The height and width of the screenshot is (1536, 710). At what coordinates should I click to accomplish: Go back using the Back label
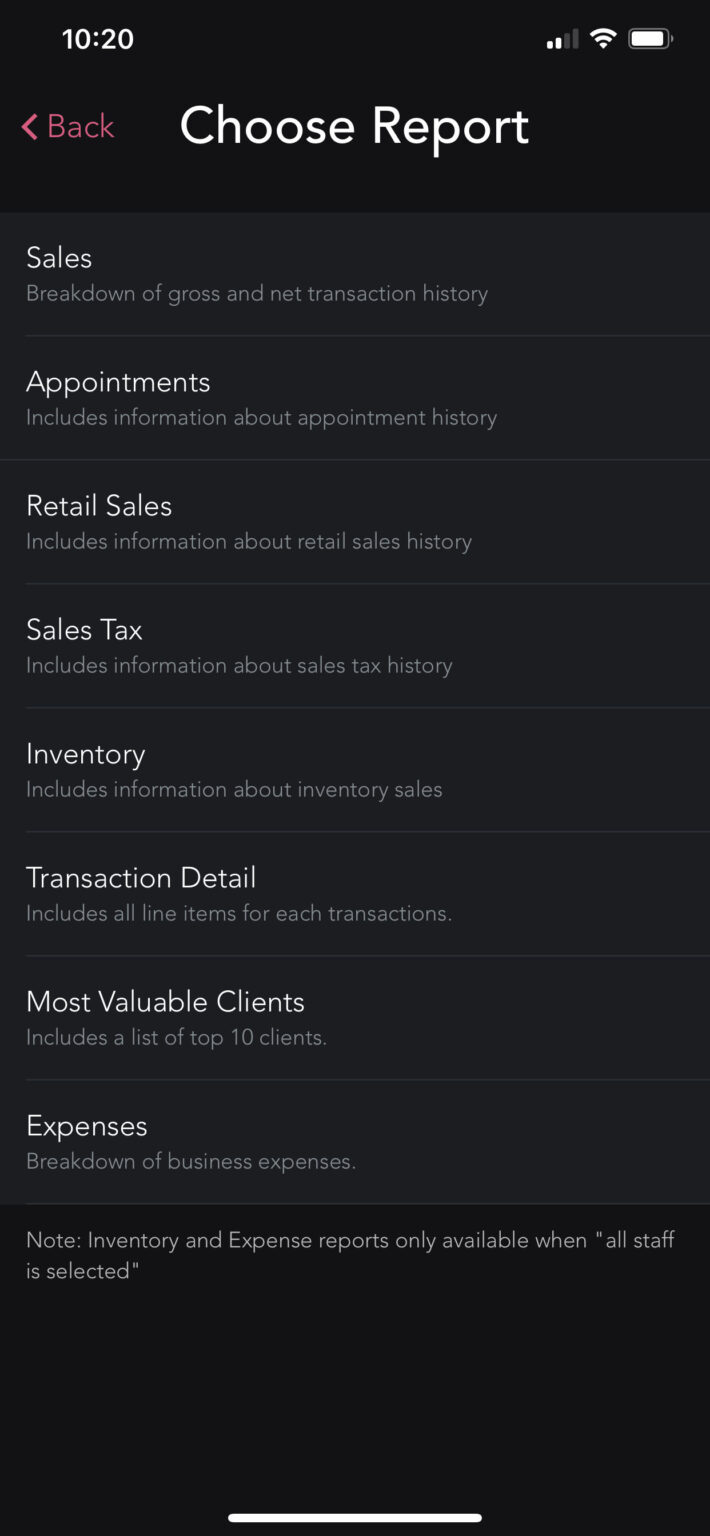point(81,127)
